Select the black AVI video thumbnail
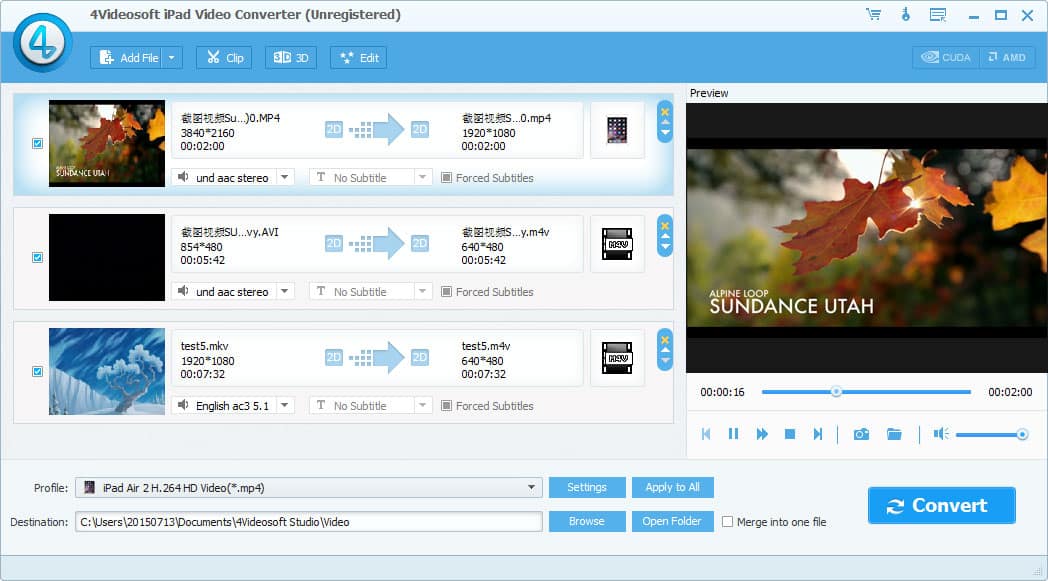This screenshot has height=581, width=1048. [x=107, y=257]
